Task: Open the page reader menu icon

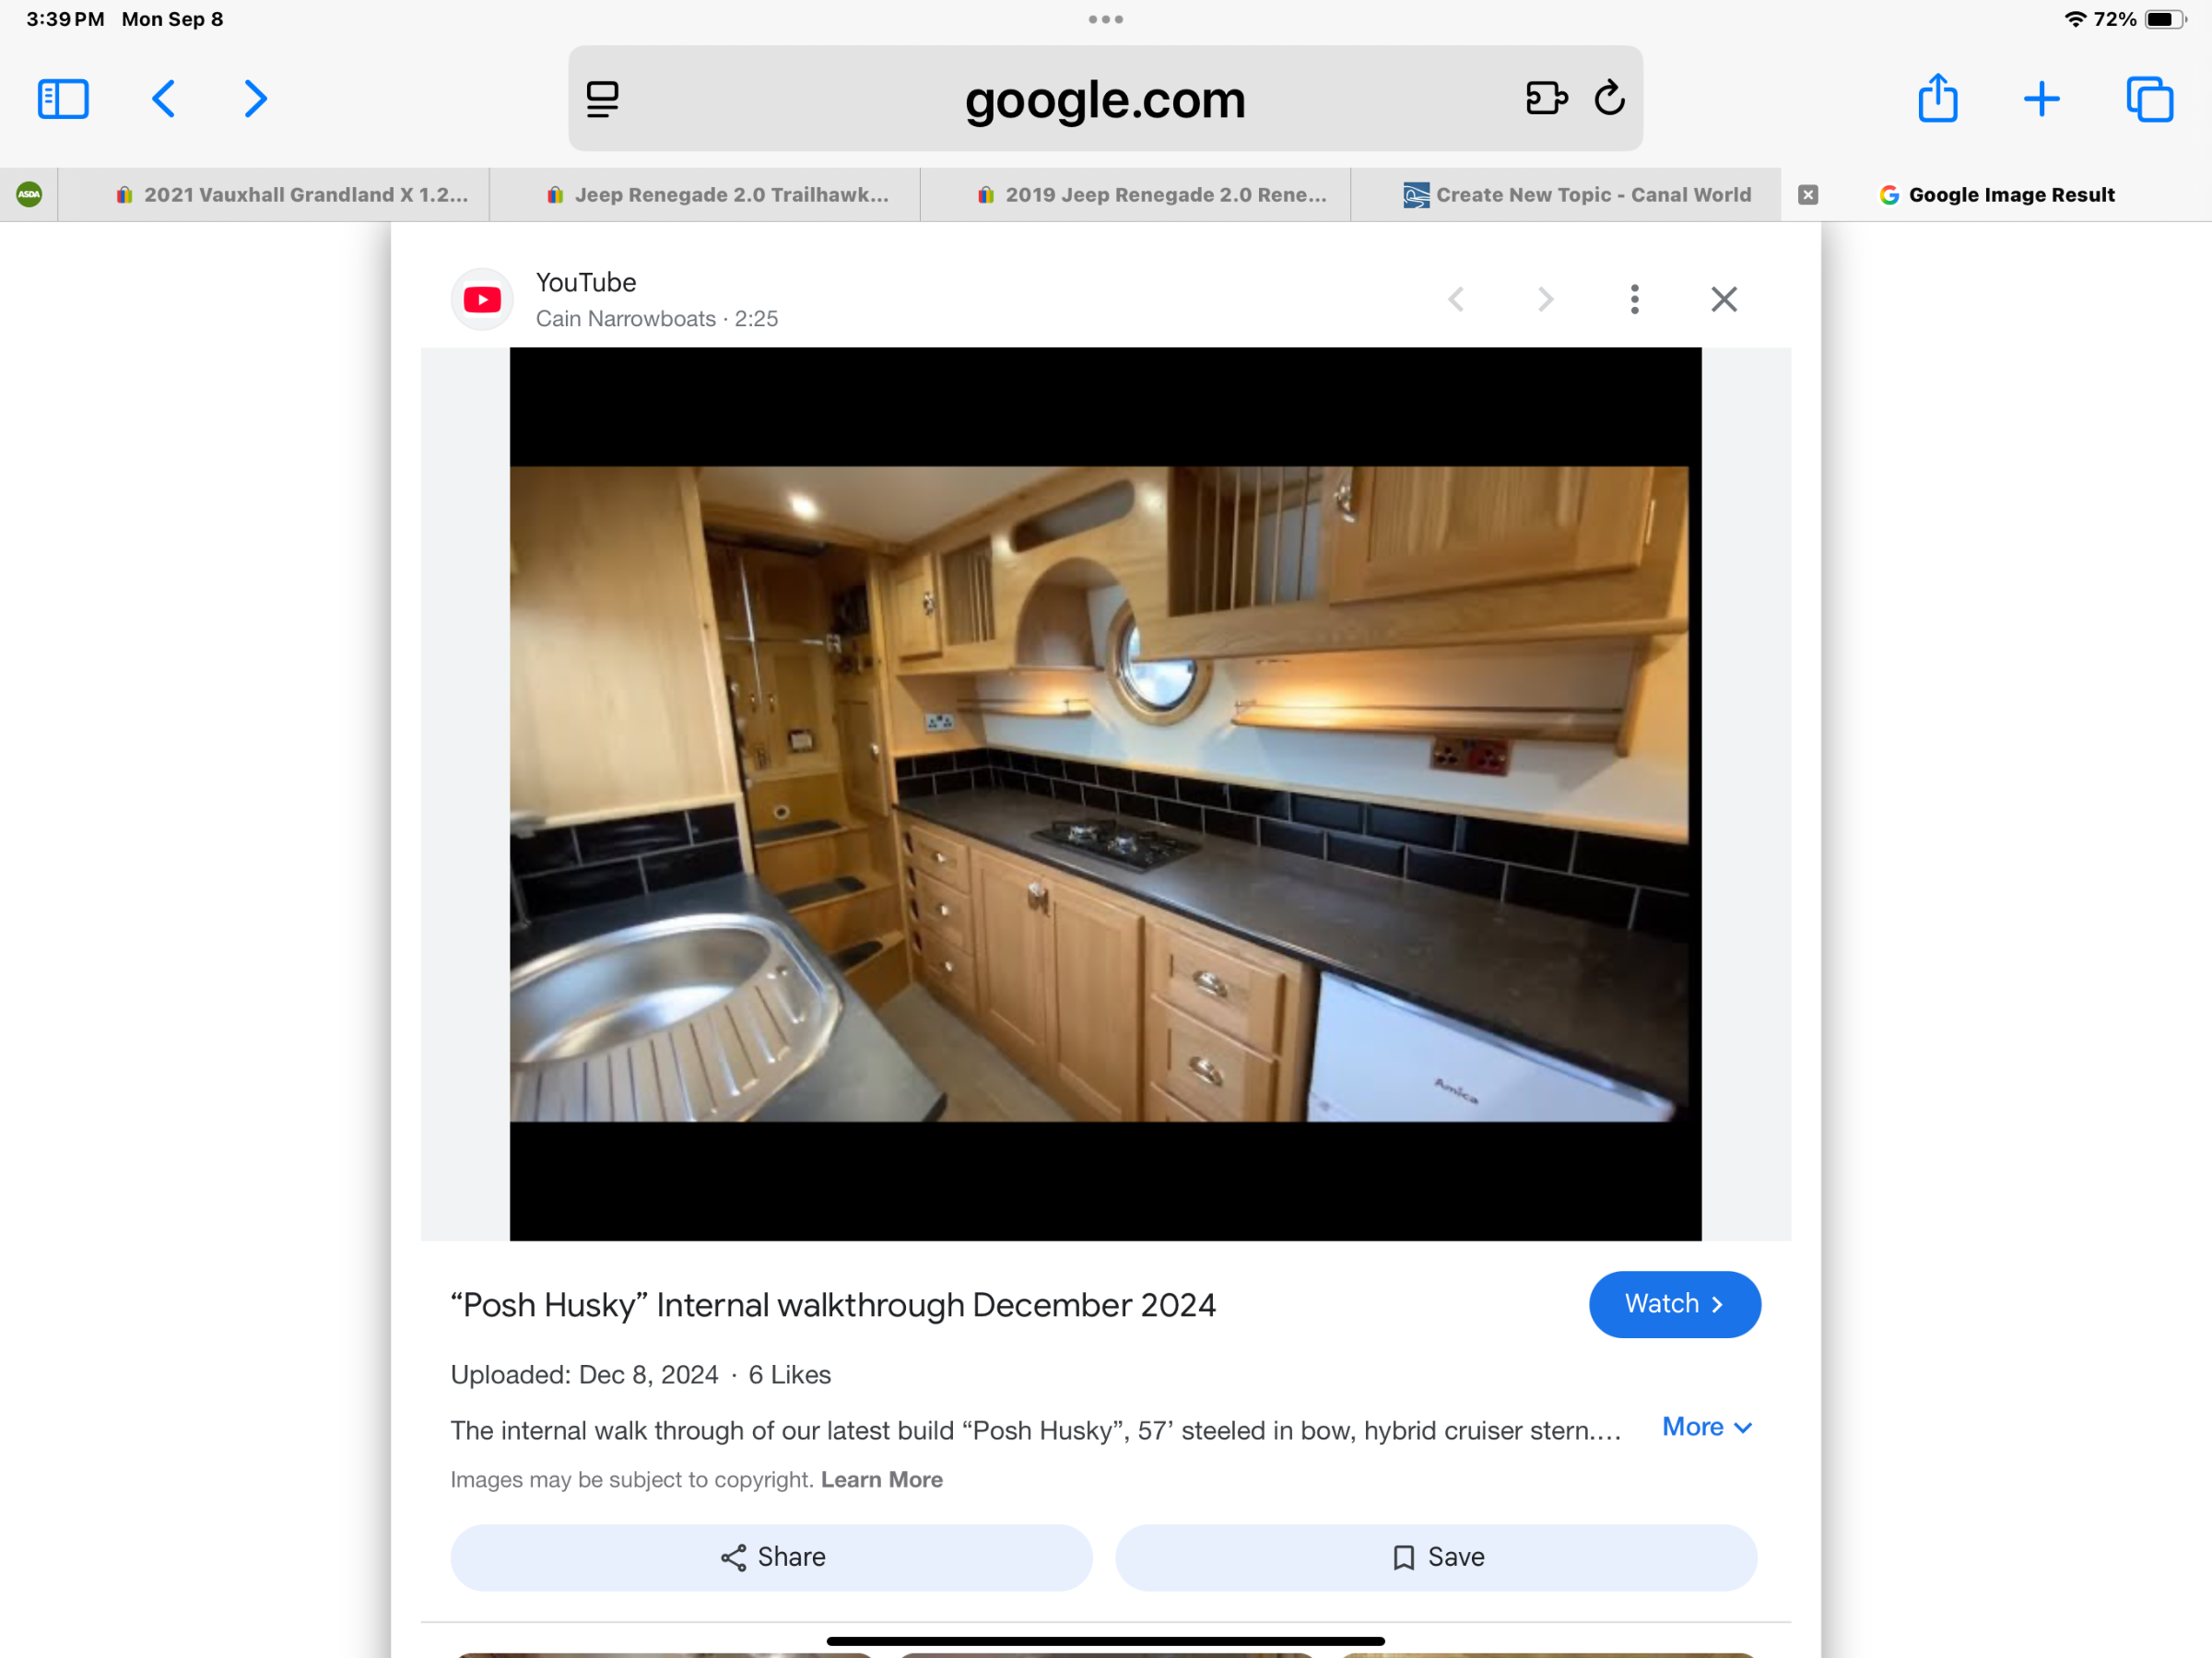Action: 602,99
